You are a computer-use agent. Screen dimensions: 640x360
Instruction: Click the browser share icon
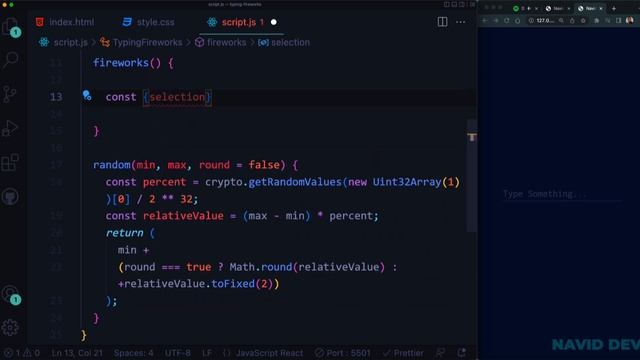[572, 20]
